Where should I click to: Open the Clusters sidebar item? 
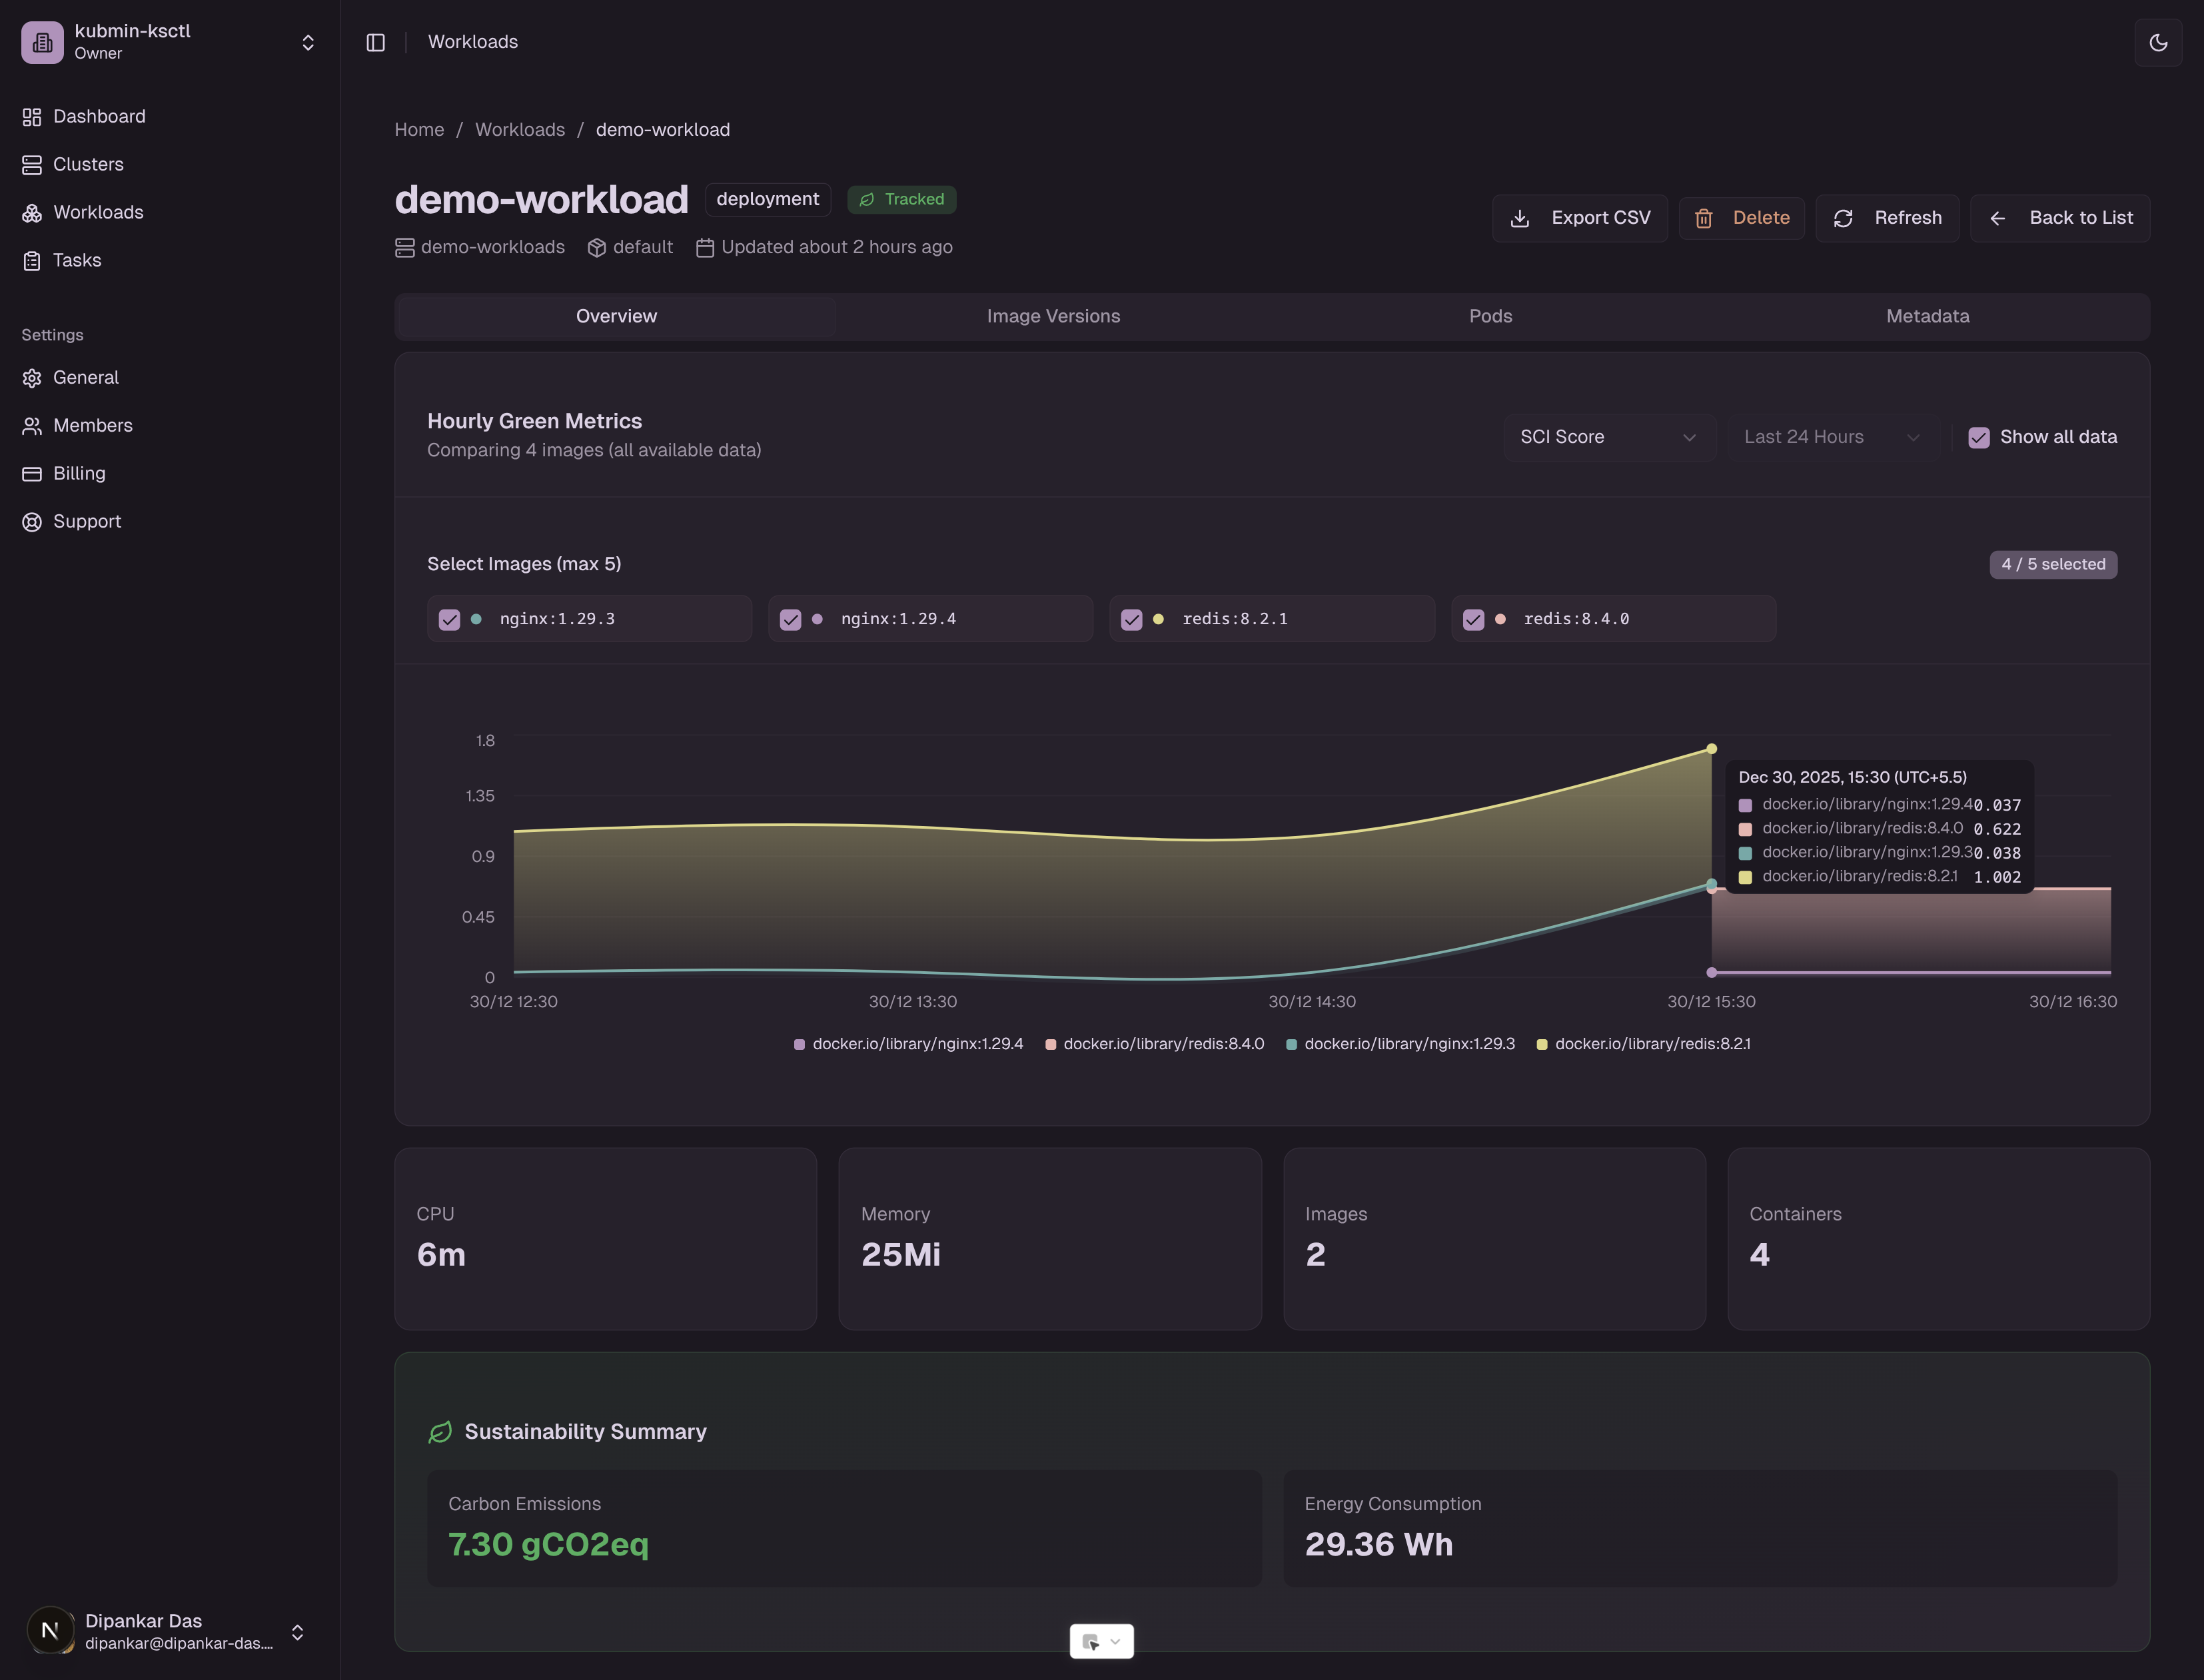88,164
